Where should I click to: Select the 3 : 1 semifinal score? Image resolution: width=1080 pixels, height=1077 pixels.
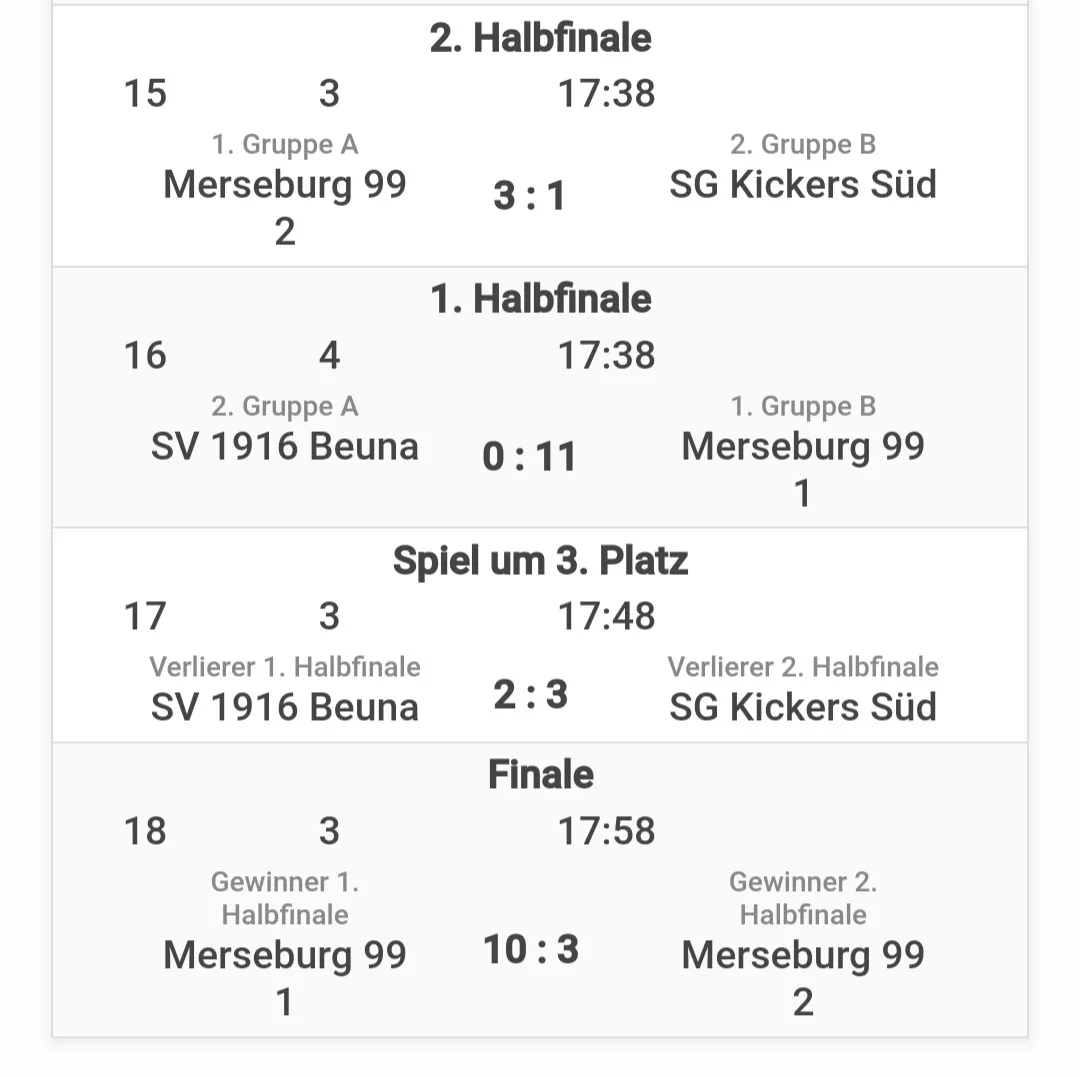530,196
